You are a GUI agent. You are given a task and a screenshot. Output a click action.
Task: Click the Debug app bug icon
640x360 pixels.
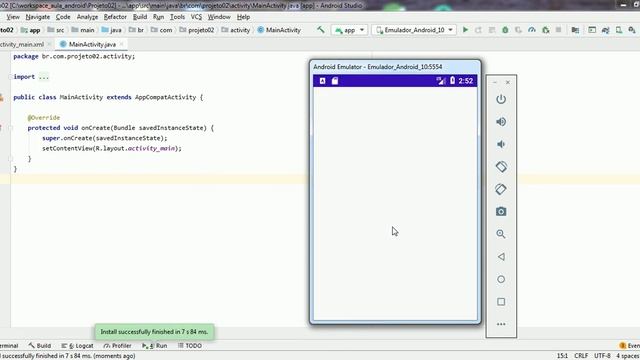coord(505,30)
